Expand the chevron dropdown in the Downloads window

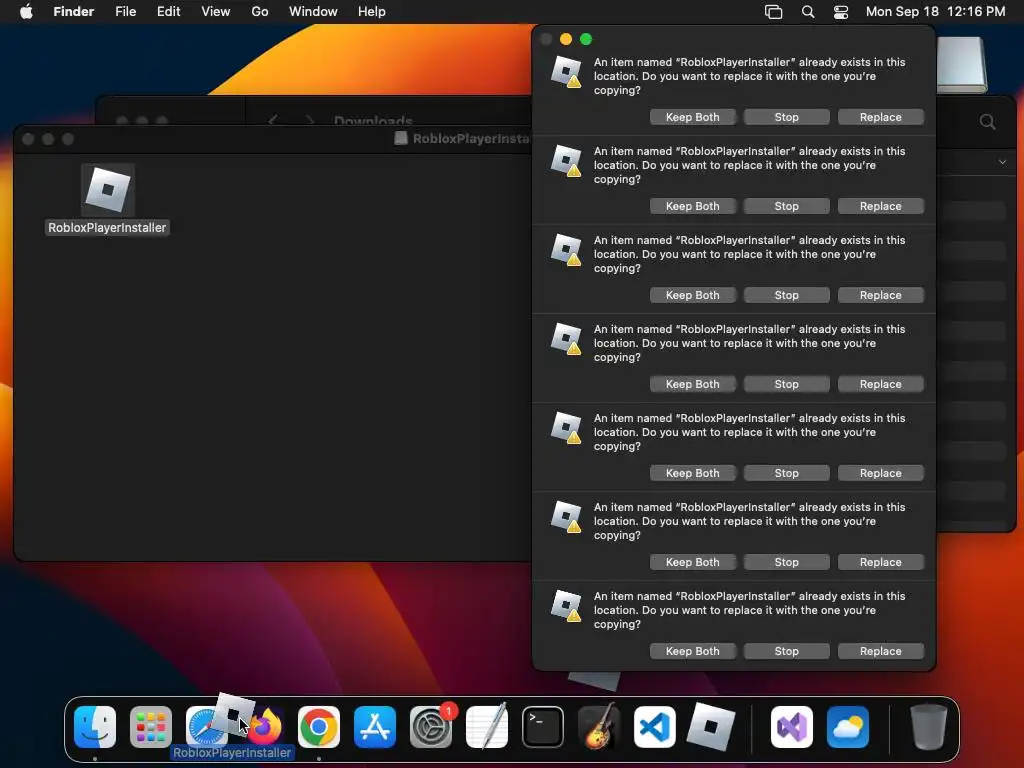(1002, 161)
